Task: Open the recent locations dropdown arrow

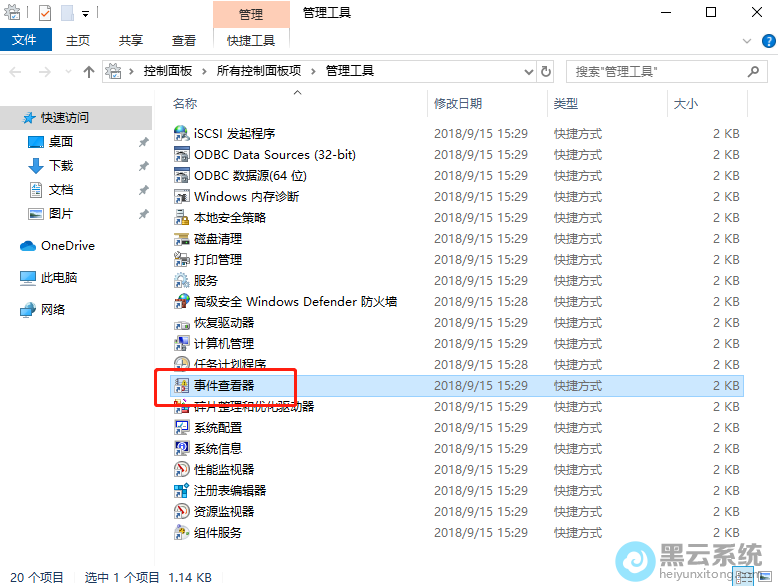Action: 68,72
